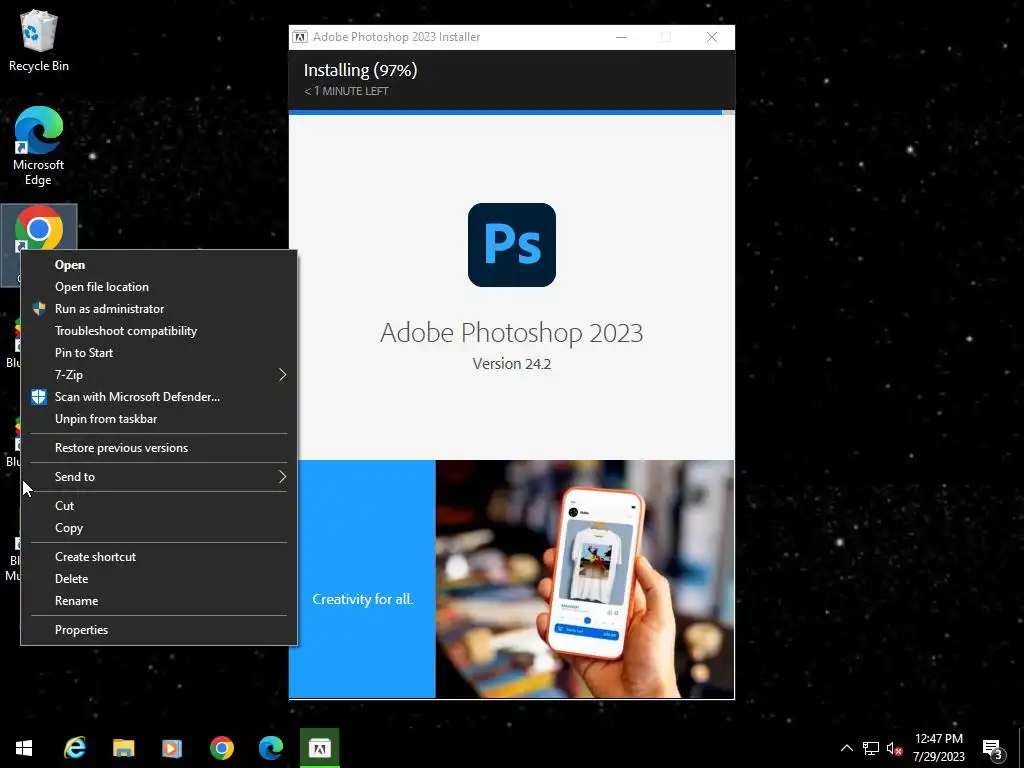Screen dimensions: 1024x768
Task: Click the Adobe installer title bar icon
Action: click(x=300, y=37)
